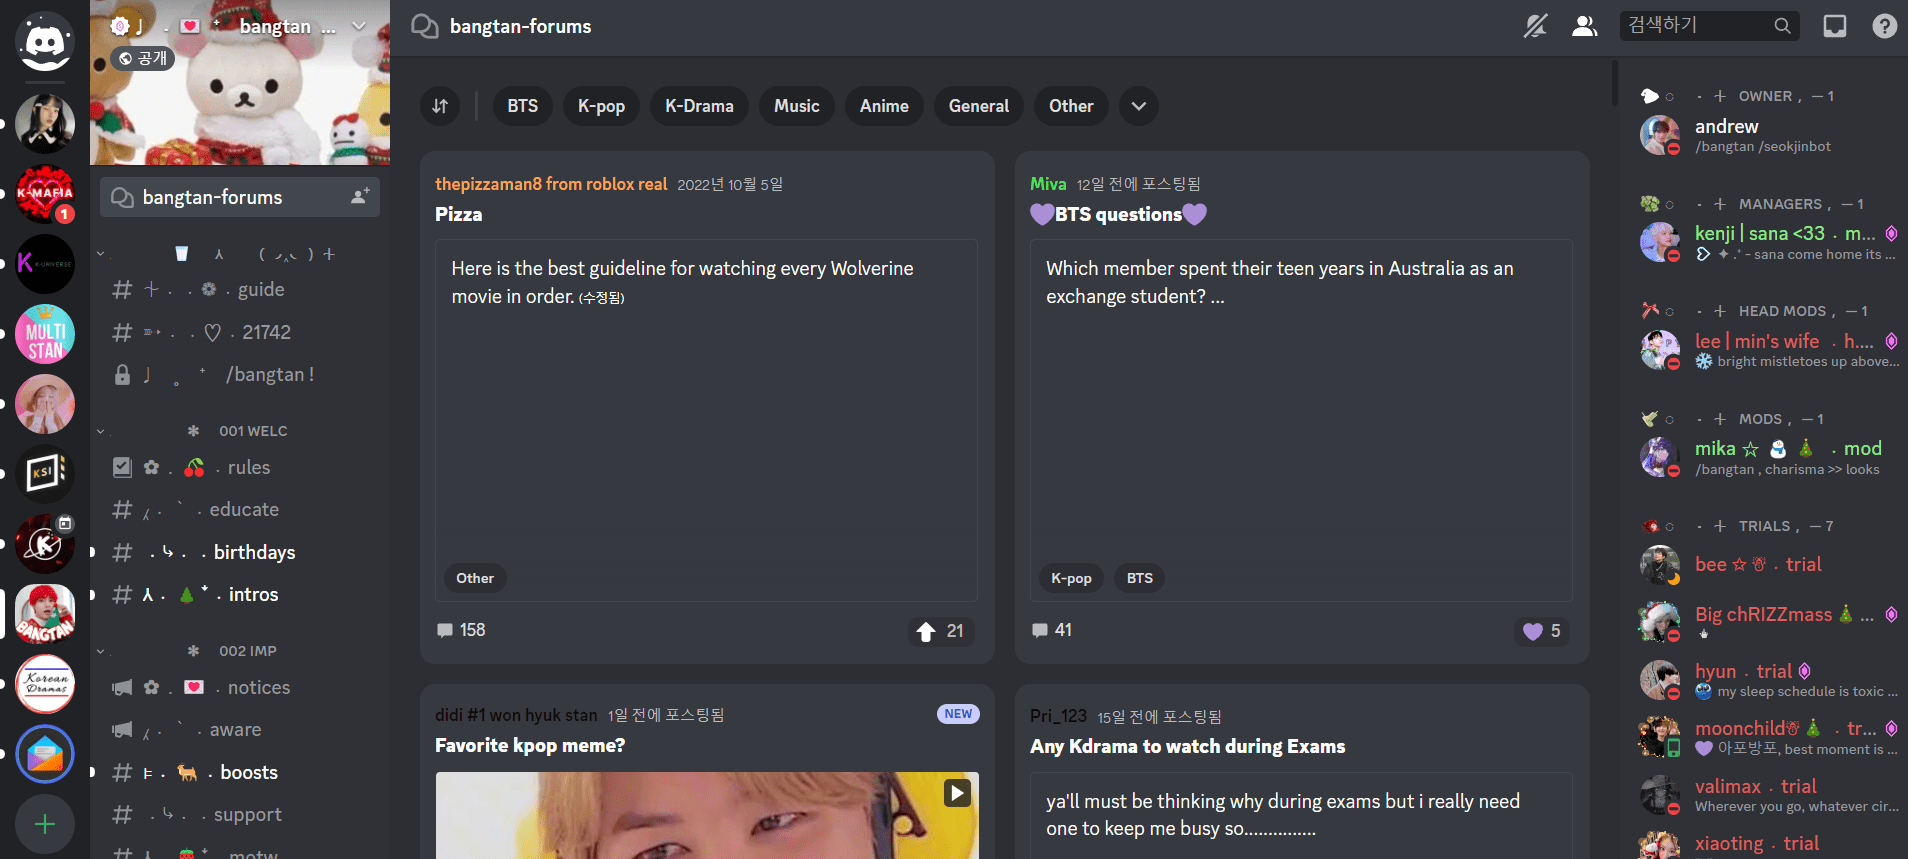Open the help question mark icon
The width and height of the screenshot is (1908, 859).
(1884, 26)
